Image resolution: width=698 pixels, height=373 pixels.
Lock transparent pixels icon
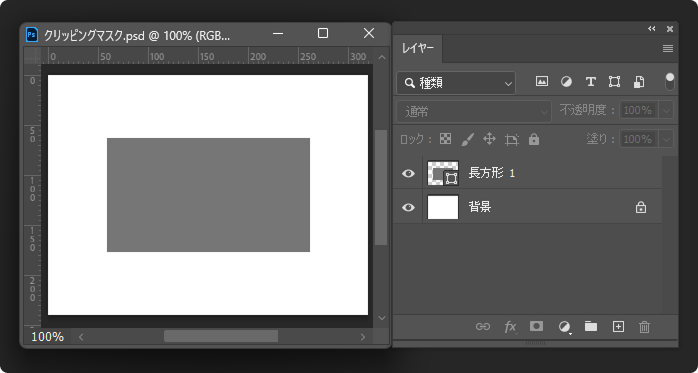445,139
